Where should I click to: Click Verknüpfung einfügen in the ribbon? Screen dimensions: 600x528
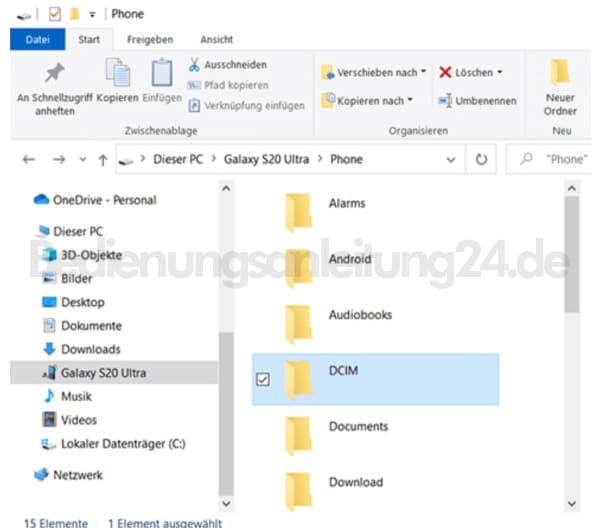[246, 105]
